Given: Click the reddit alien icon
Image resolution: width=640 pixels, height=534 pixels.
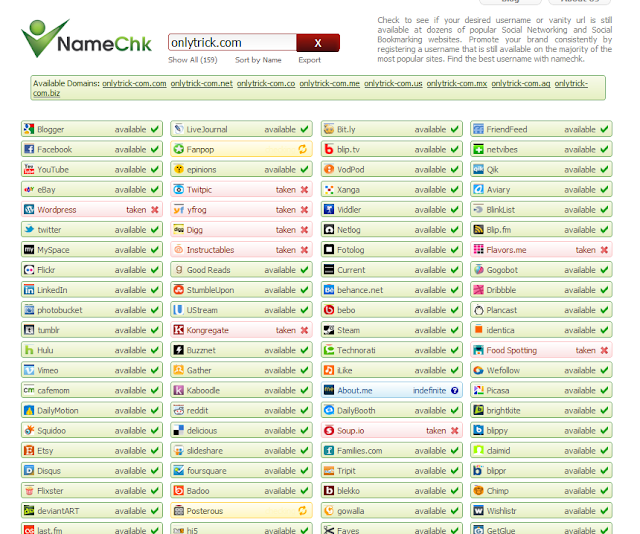Looking at the screenshot, I should [x=178, y=410].
